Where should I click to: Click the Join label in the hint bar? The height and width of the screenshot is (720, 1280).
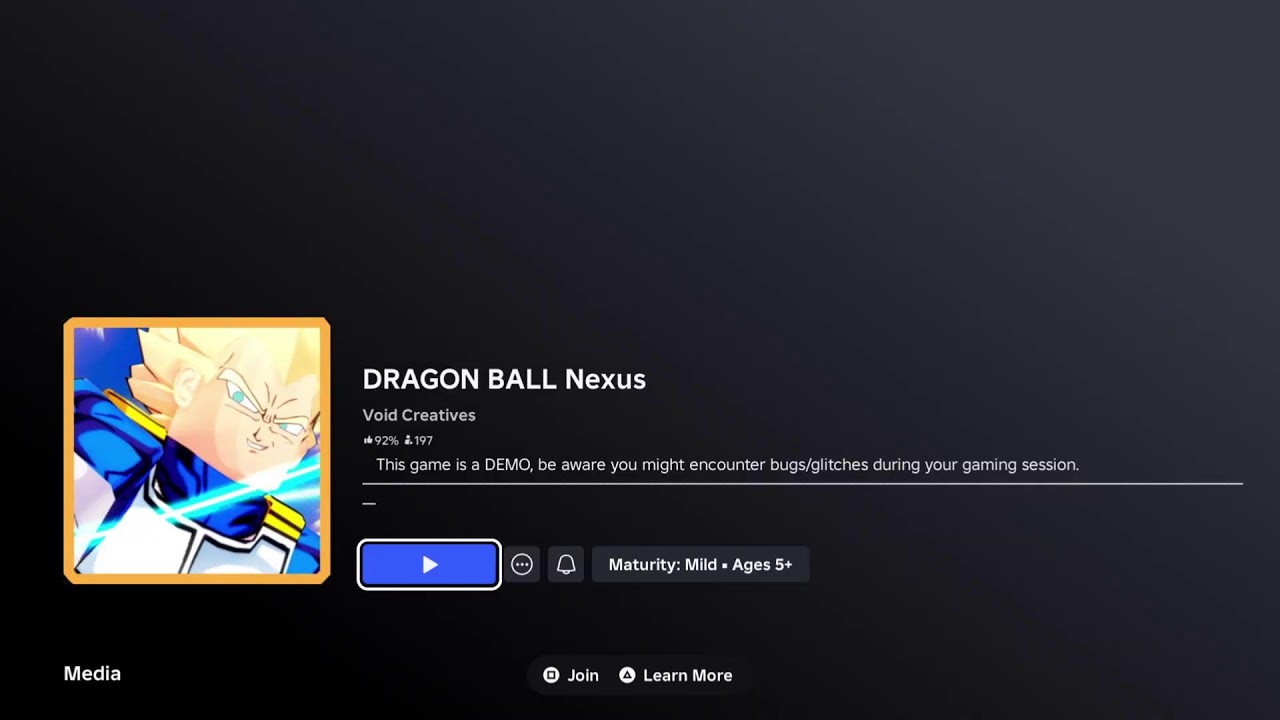point(583,676)
